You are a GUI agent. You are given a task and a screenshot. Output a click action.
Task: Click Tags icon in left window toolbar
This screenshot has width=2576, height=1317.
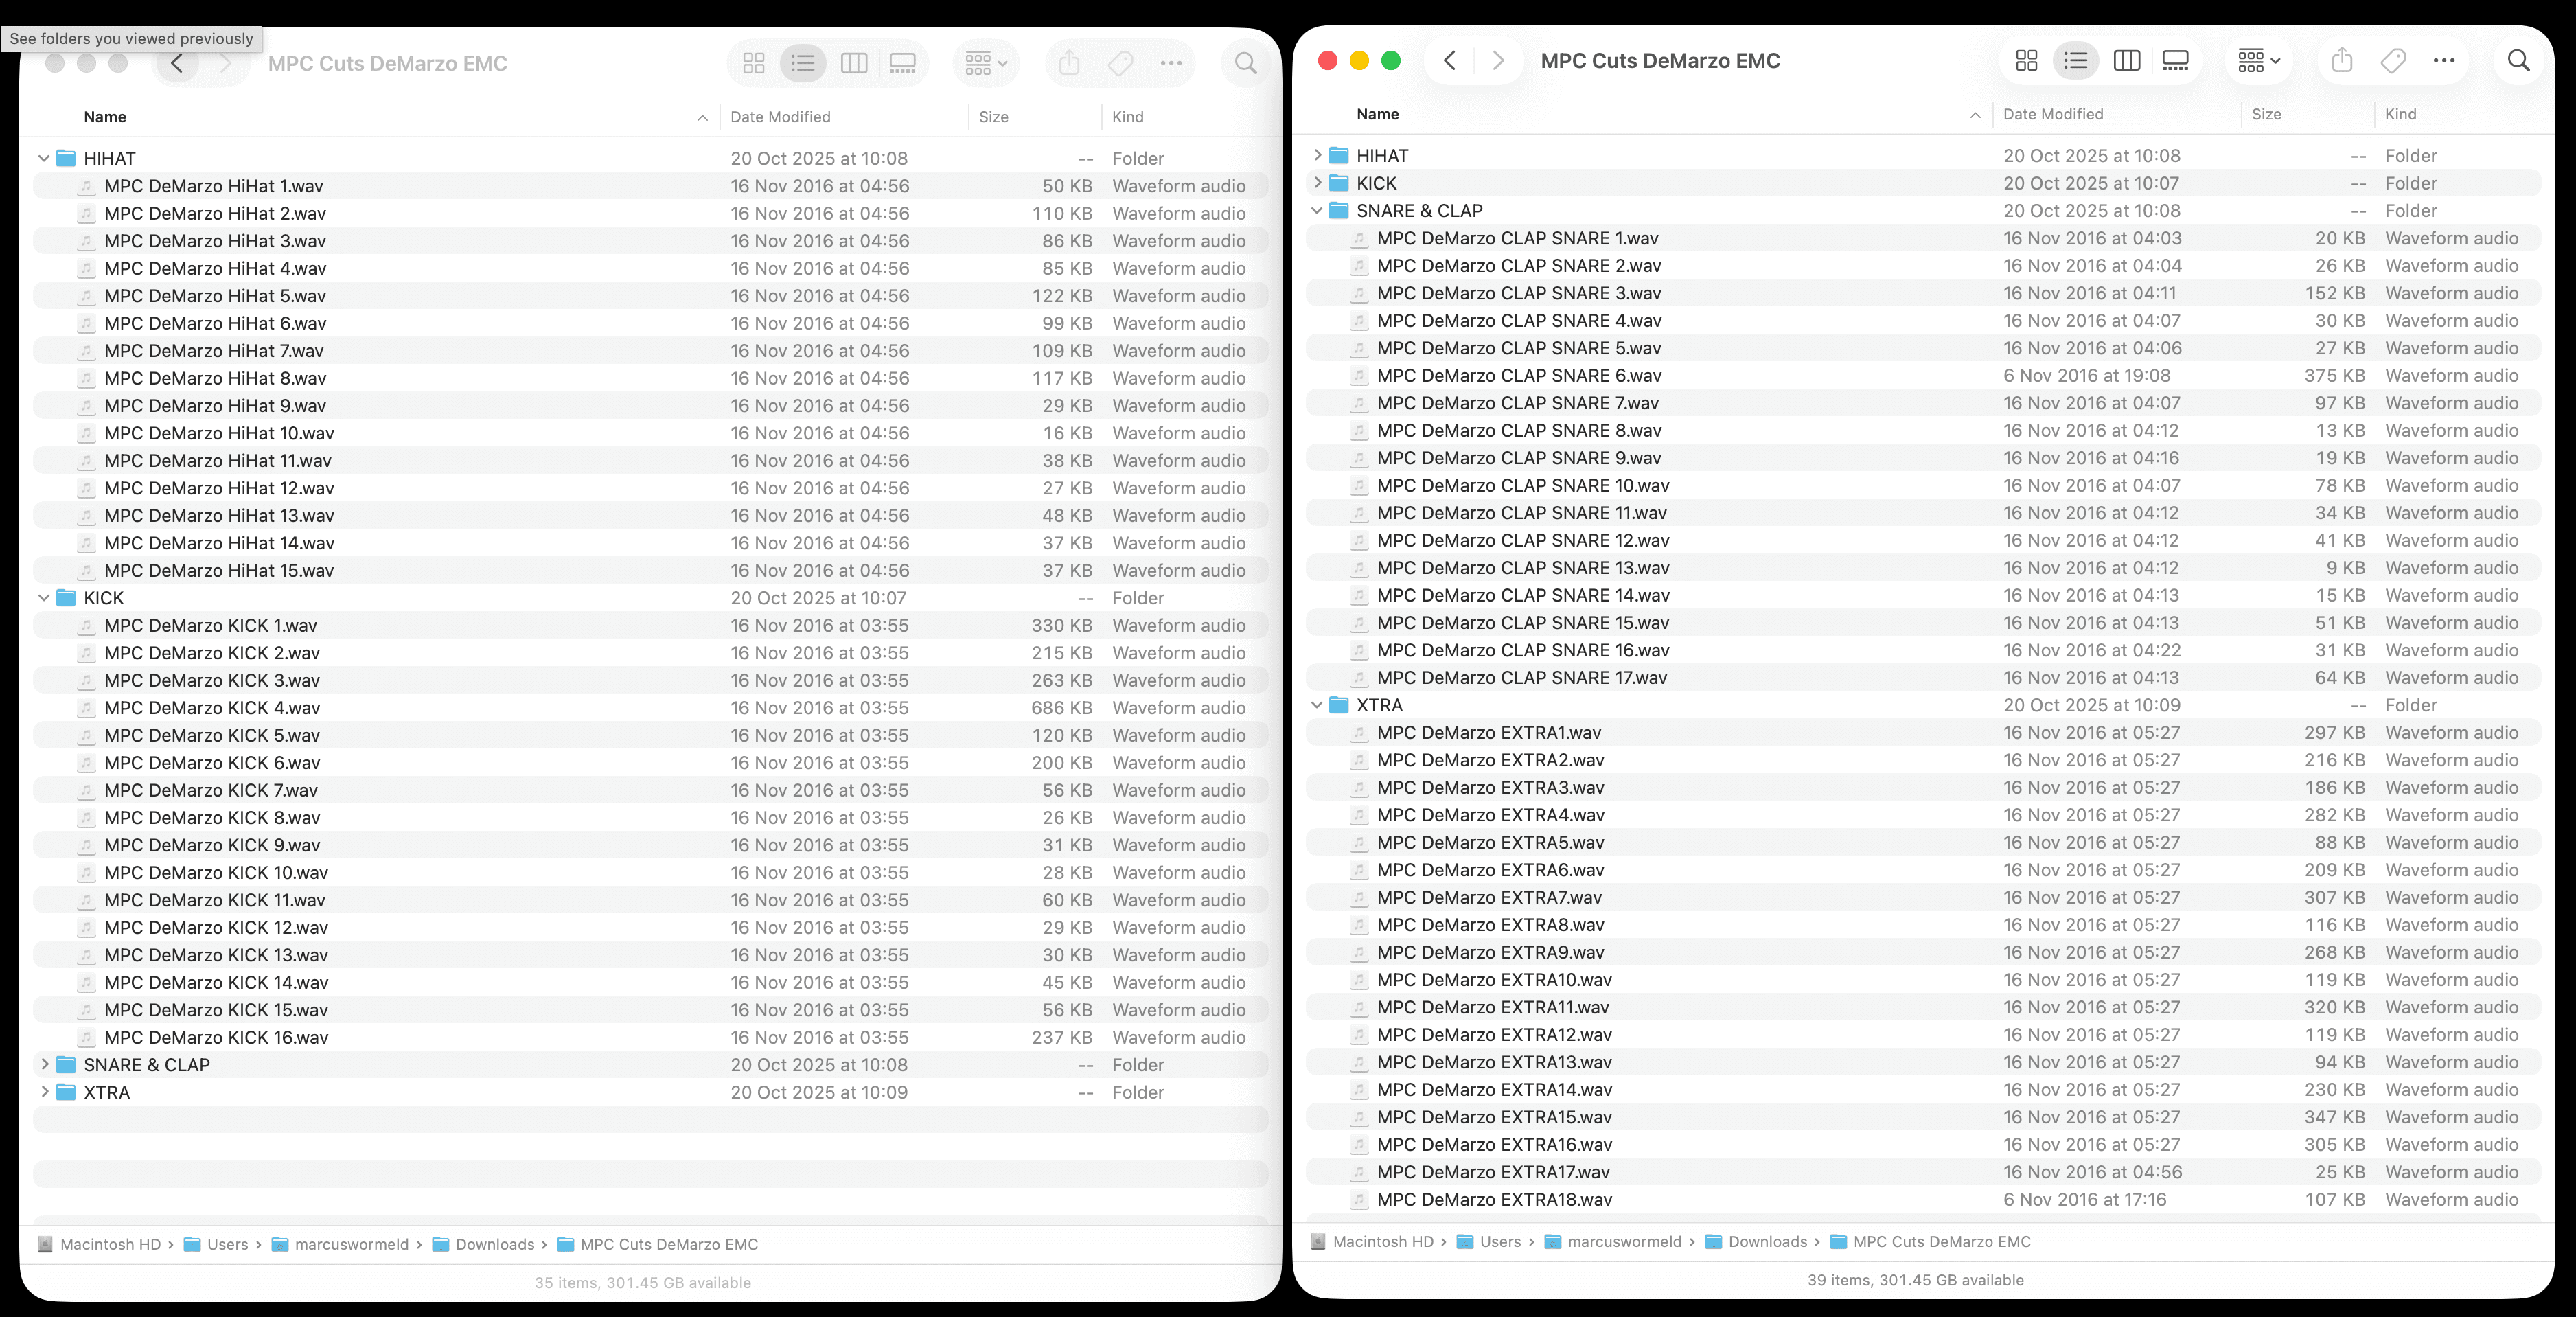pyautogui.click(x=1120, y=64)
